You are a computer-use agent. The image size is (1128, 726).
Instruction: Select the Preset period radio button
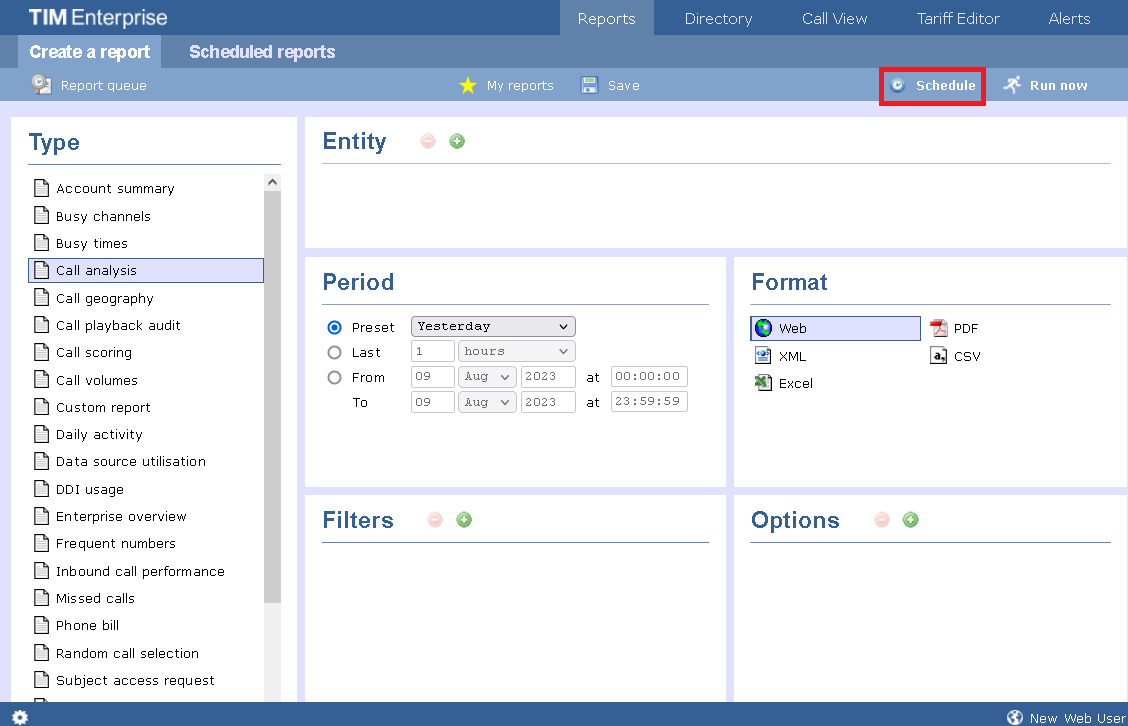(333, 325)
